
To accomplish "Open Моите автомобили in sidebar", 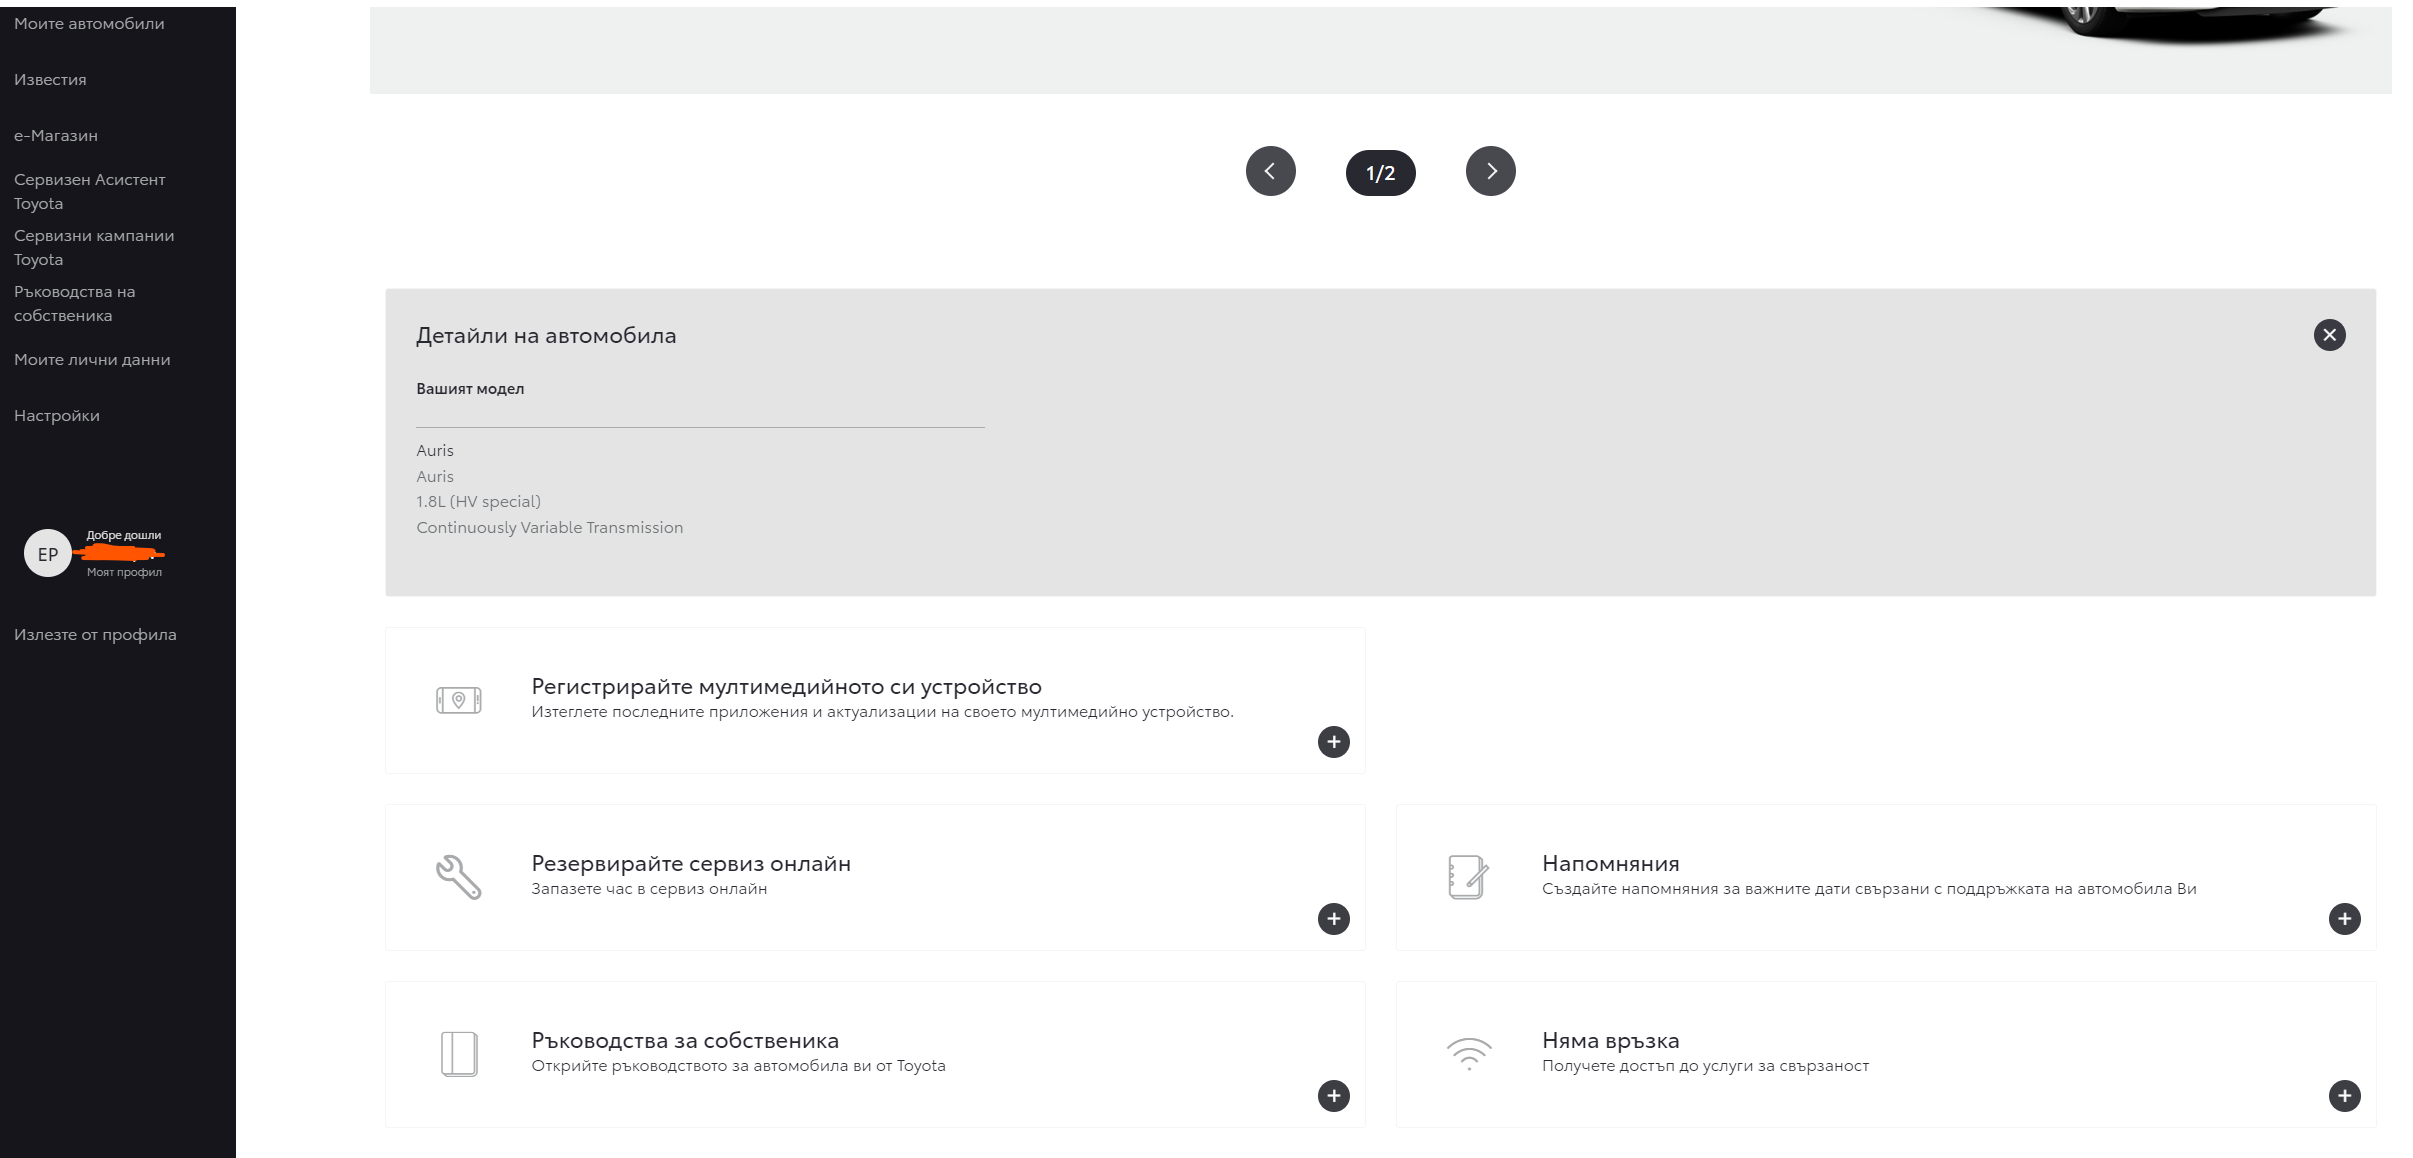I will [89, 23].
